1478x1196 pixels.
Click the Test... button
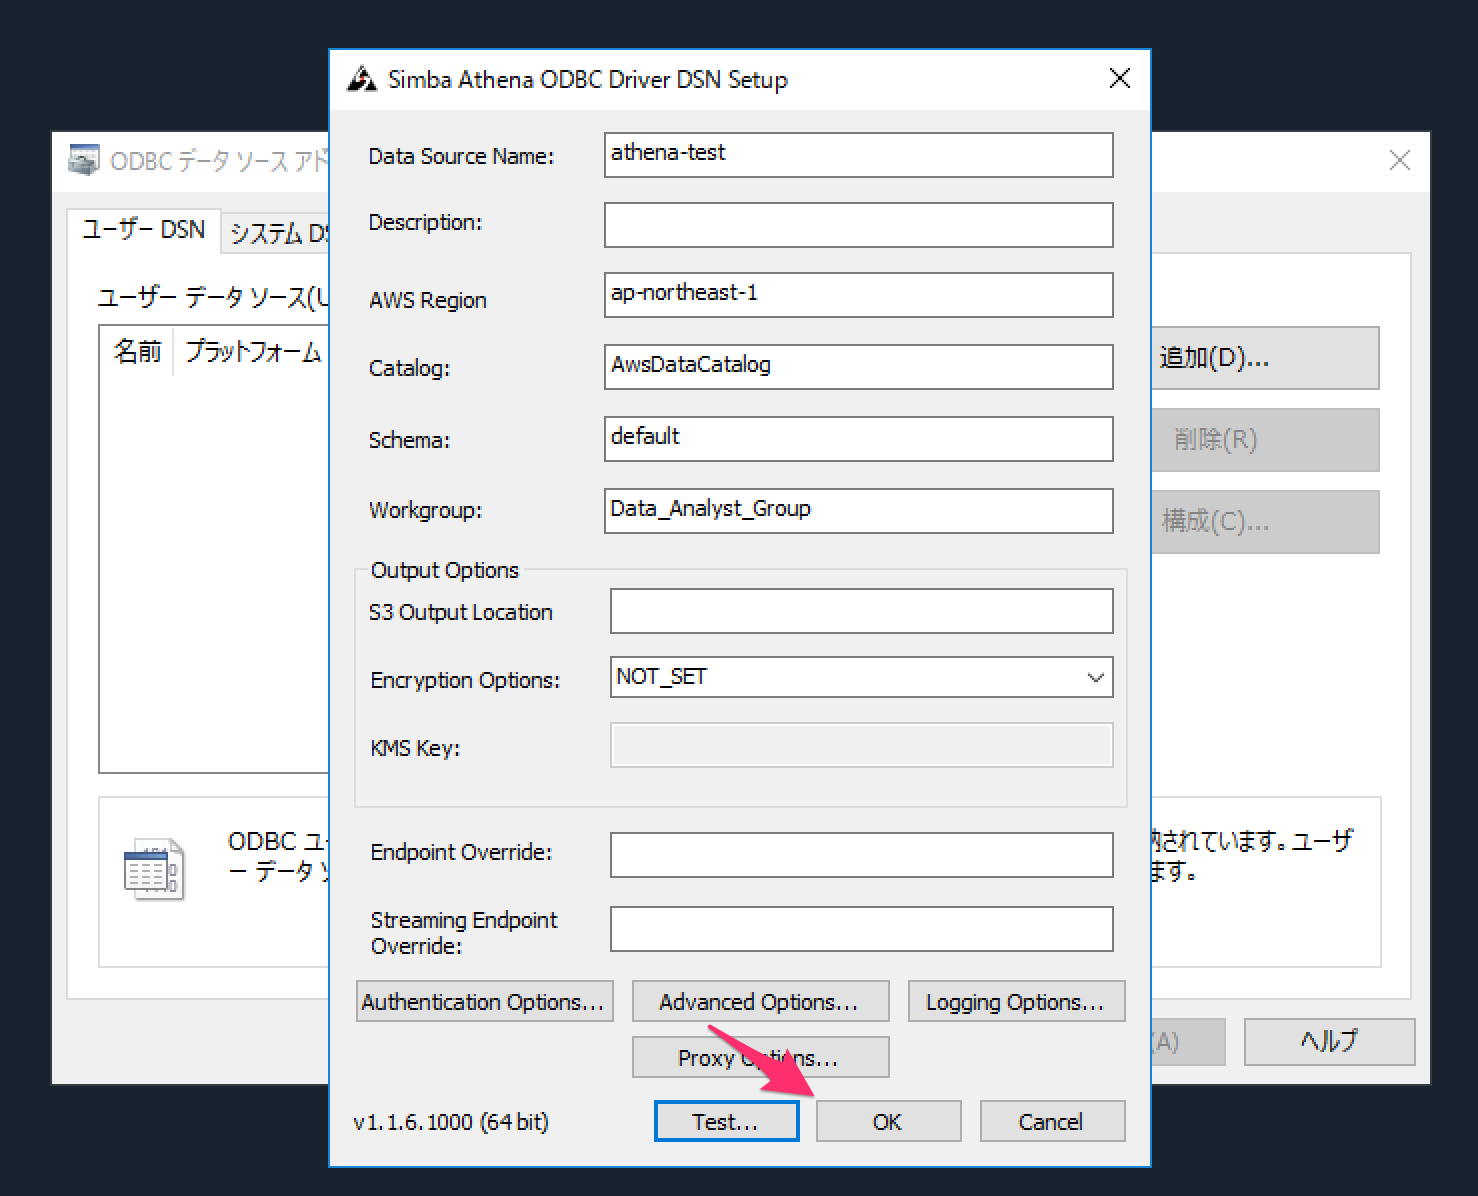[726, 1122]
